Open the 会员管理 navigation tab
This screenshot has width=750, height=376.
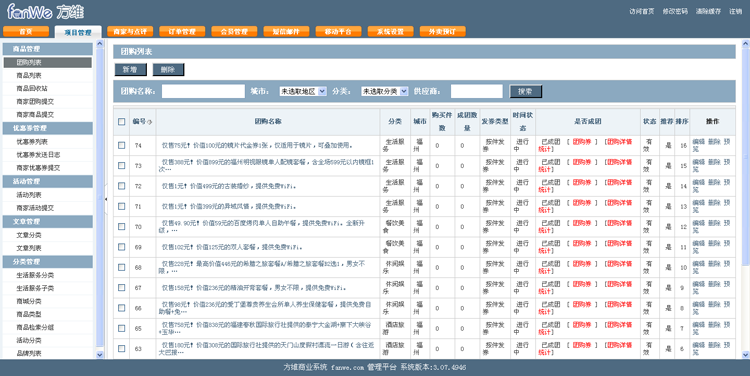pos(234,32)
